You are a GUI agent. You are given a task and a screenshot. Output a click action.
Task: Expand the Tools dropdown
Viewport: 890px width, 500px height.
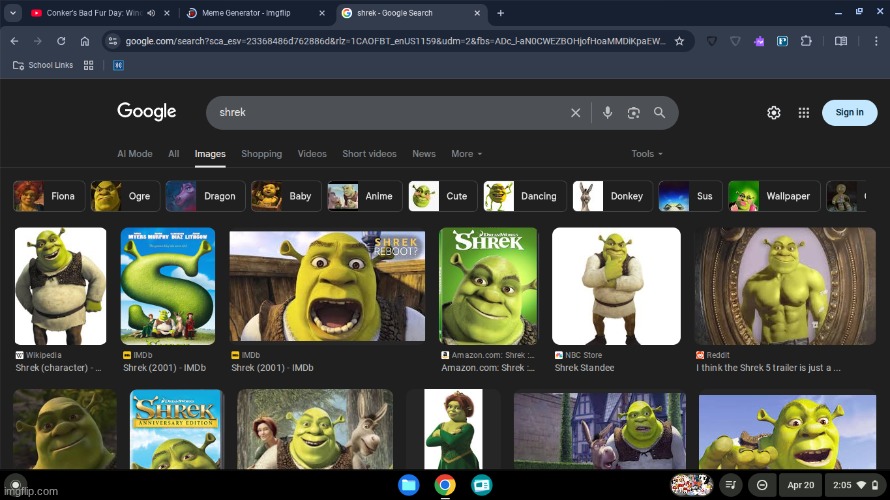point(647,154)
